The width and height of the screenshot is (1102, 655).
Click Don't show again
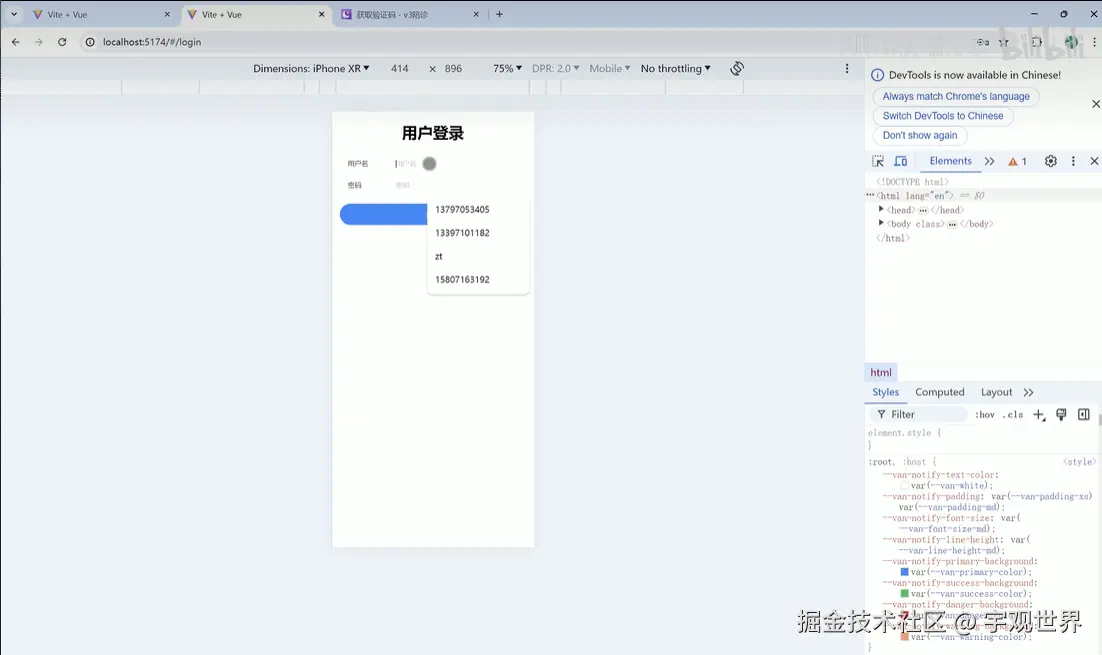[920, 136]
